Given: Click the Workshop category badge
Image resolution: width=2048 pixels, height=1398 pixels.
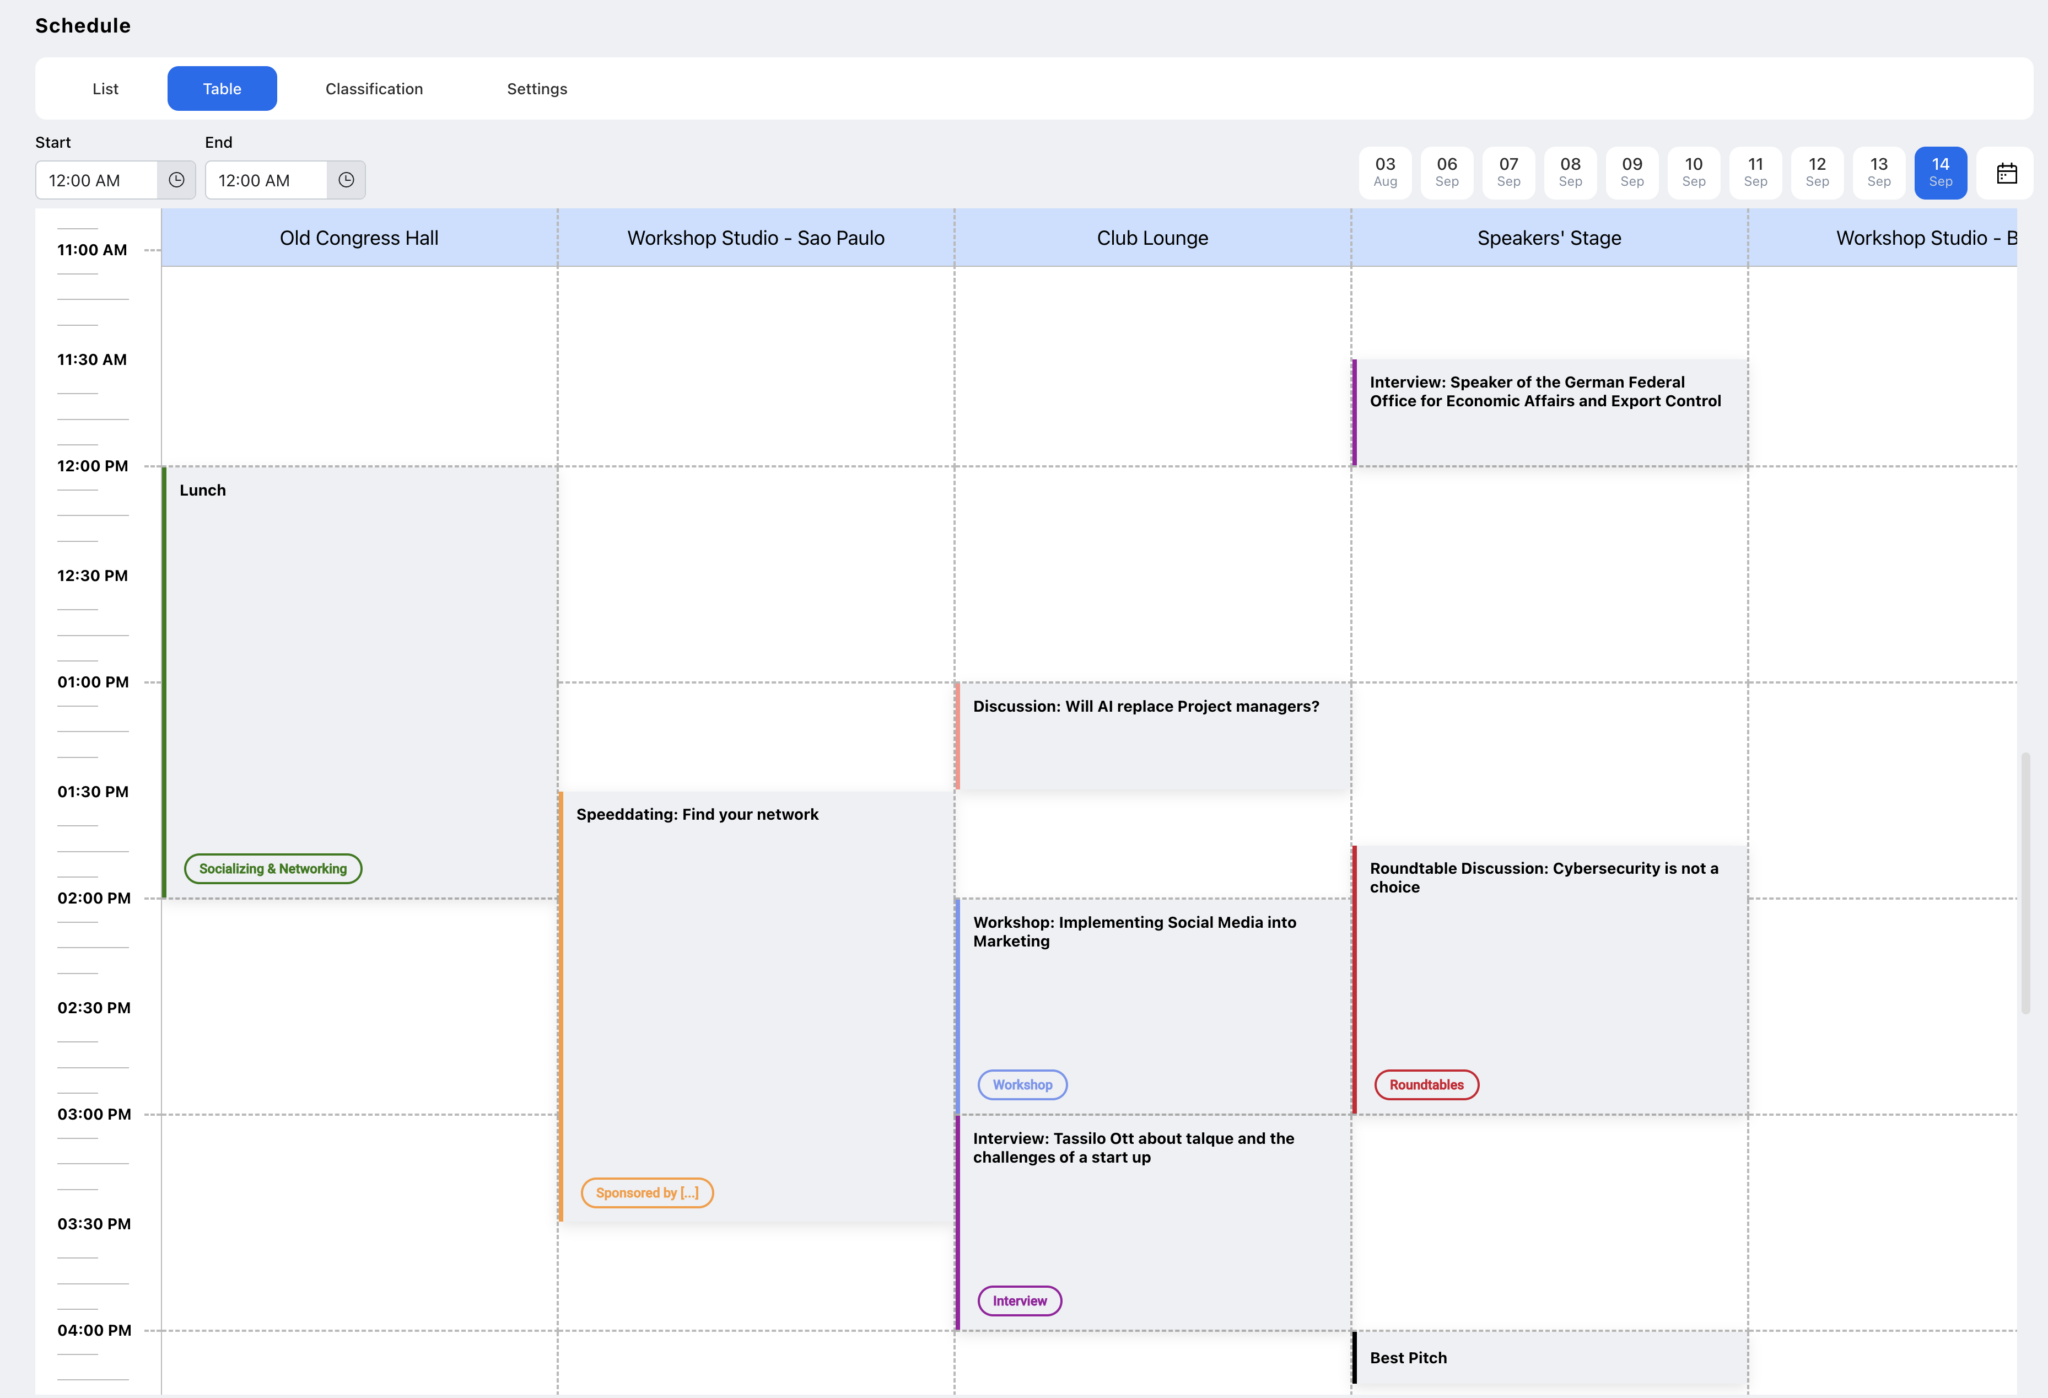Looking at the screenshot, I should tap(1021, 1084).
